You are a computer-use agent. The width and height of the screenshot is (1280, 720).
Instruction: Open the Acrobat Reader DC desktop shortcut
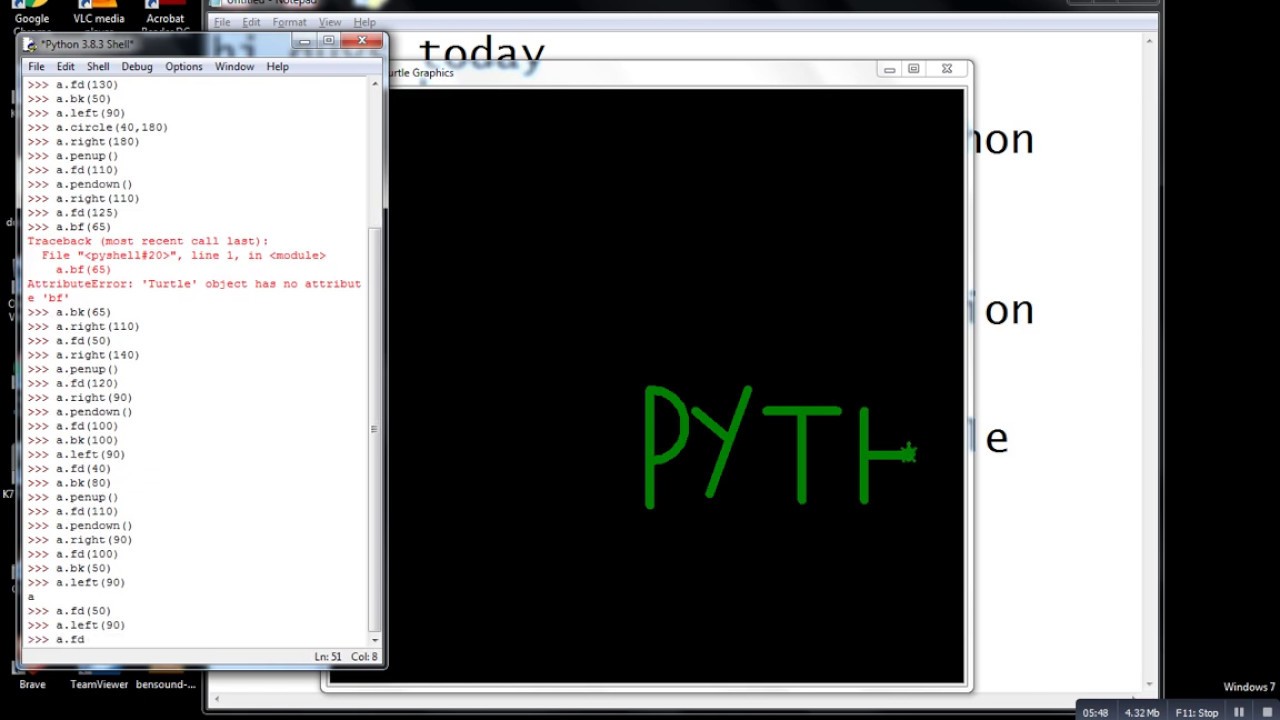click(x=165, y=18)
